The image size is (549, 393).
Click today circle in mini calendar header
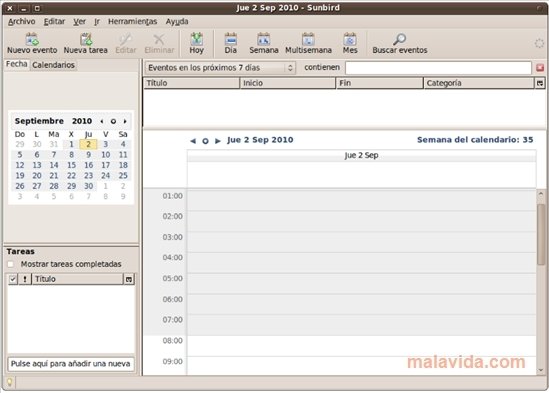tap(113, 121)
